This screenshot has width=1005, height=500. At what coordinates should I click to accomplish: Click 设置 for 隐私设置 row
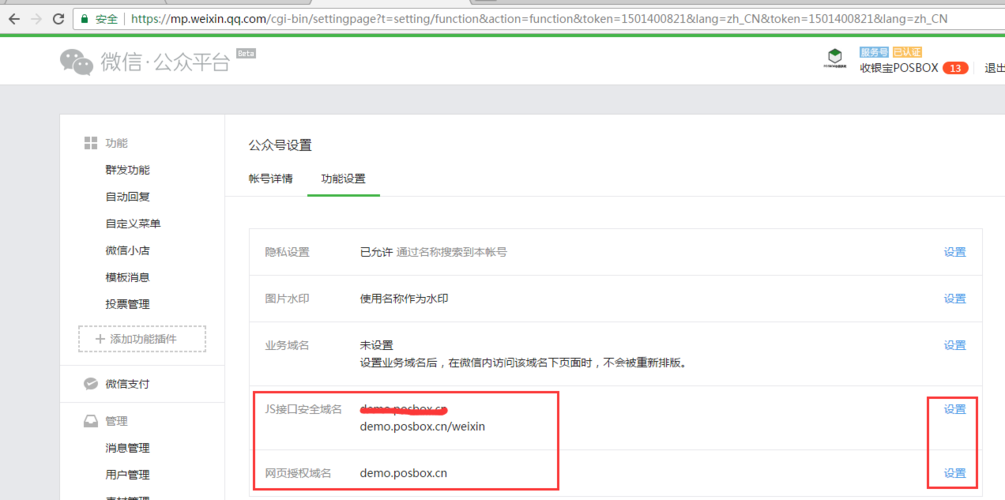click(x=954, y=253)
